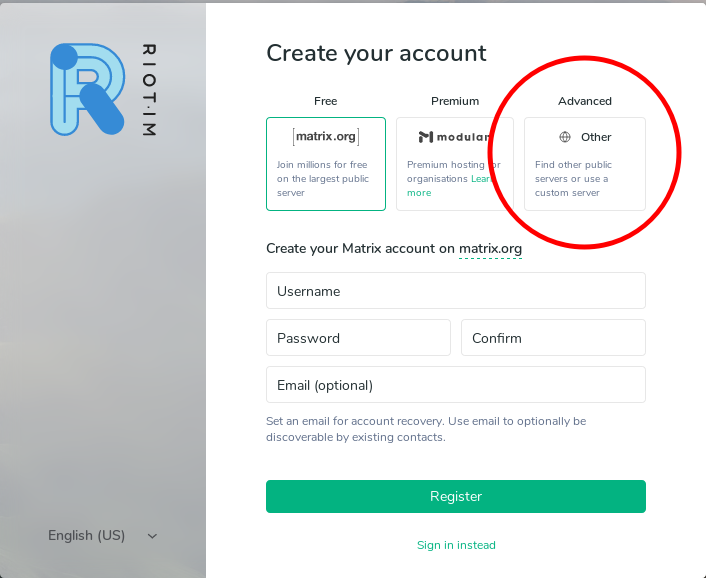Click the Riot.im R logo
Viewport: 706px width, 578px height.
point(88,89)
